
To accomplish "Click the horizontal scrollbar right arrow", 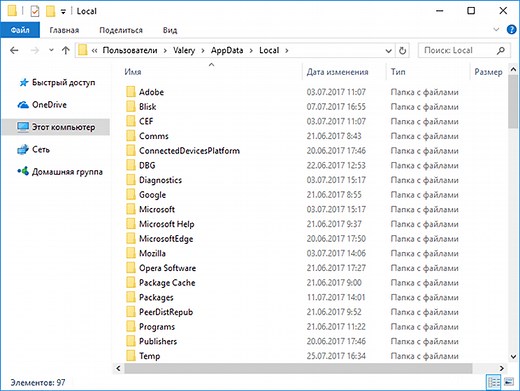I will pos(501,368).
